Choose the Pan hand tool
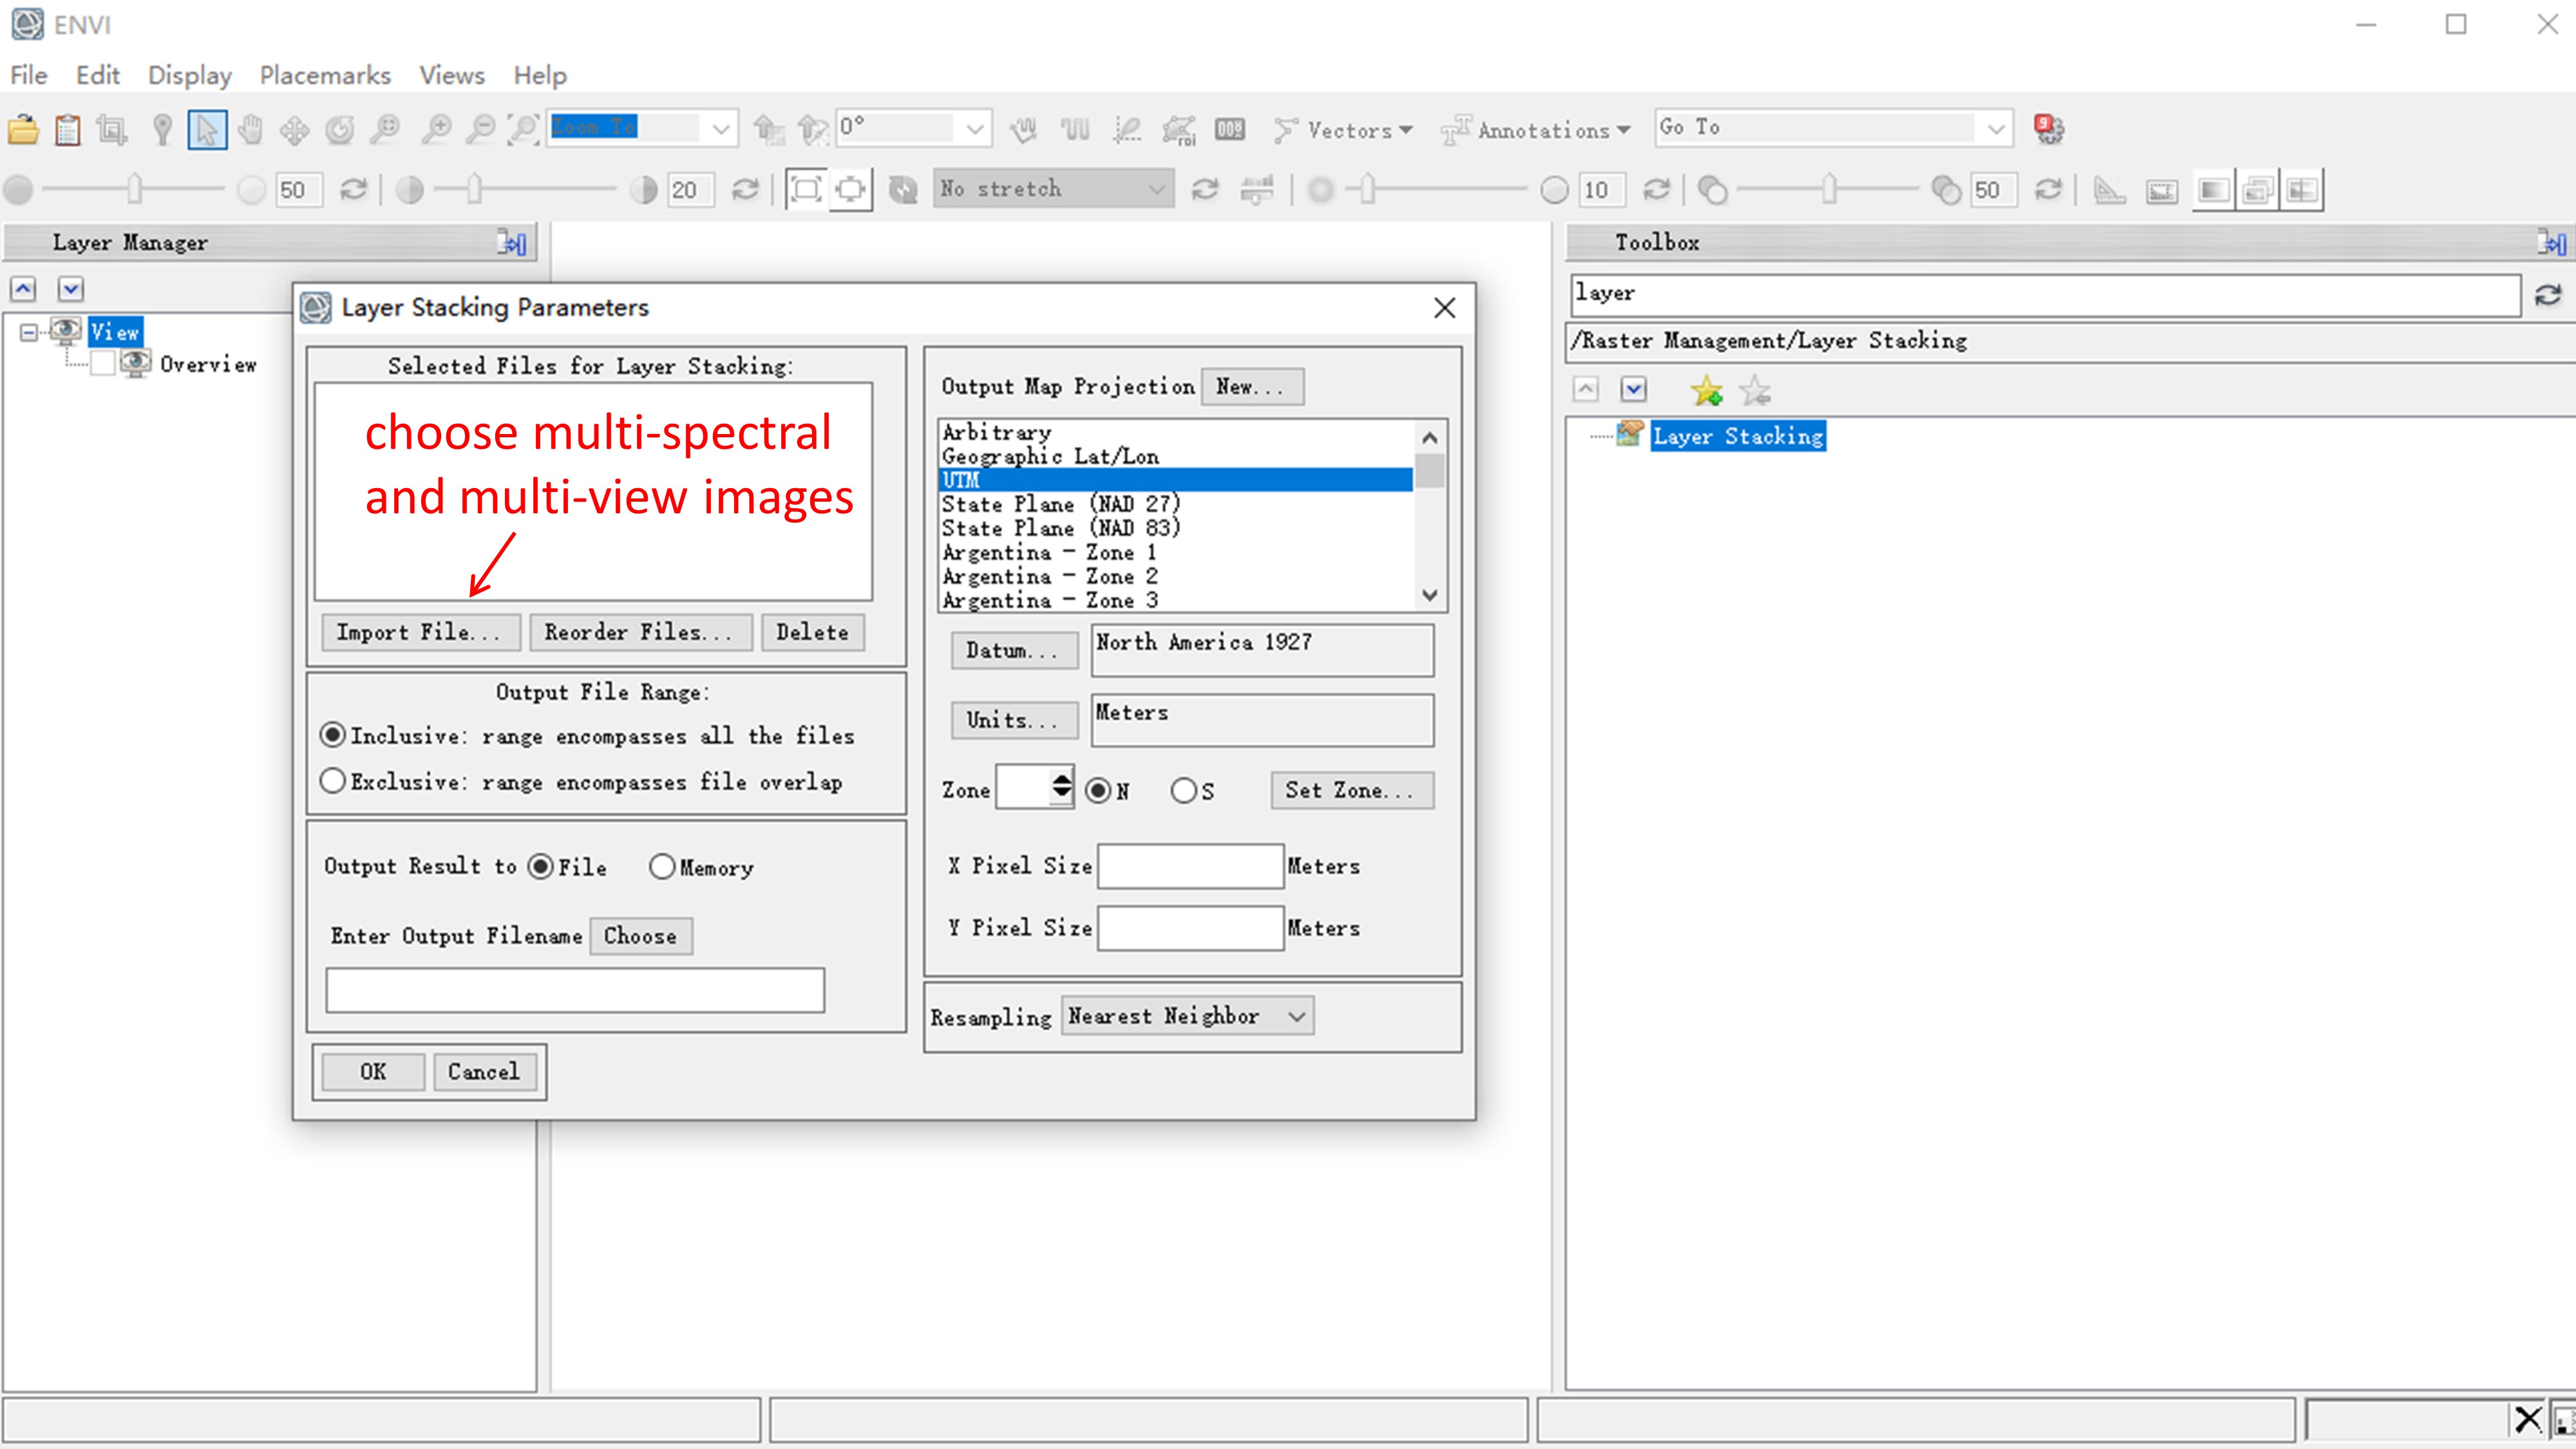 coord(251,130)
